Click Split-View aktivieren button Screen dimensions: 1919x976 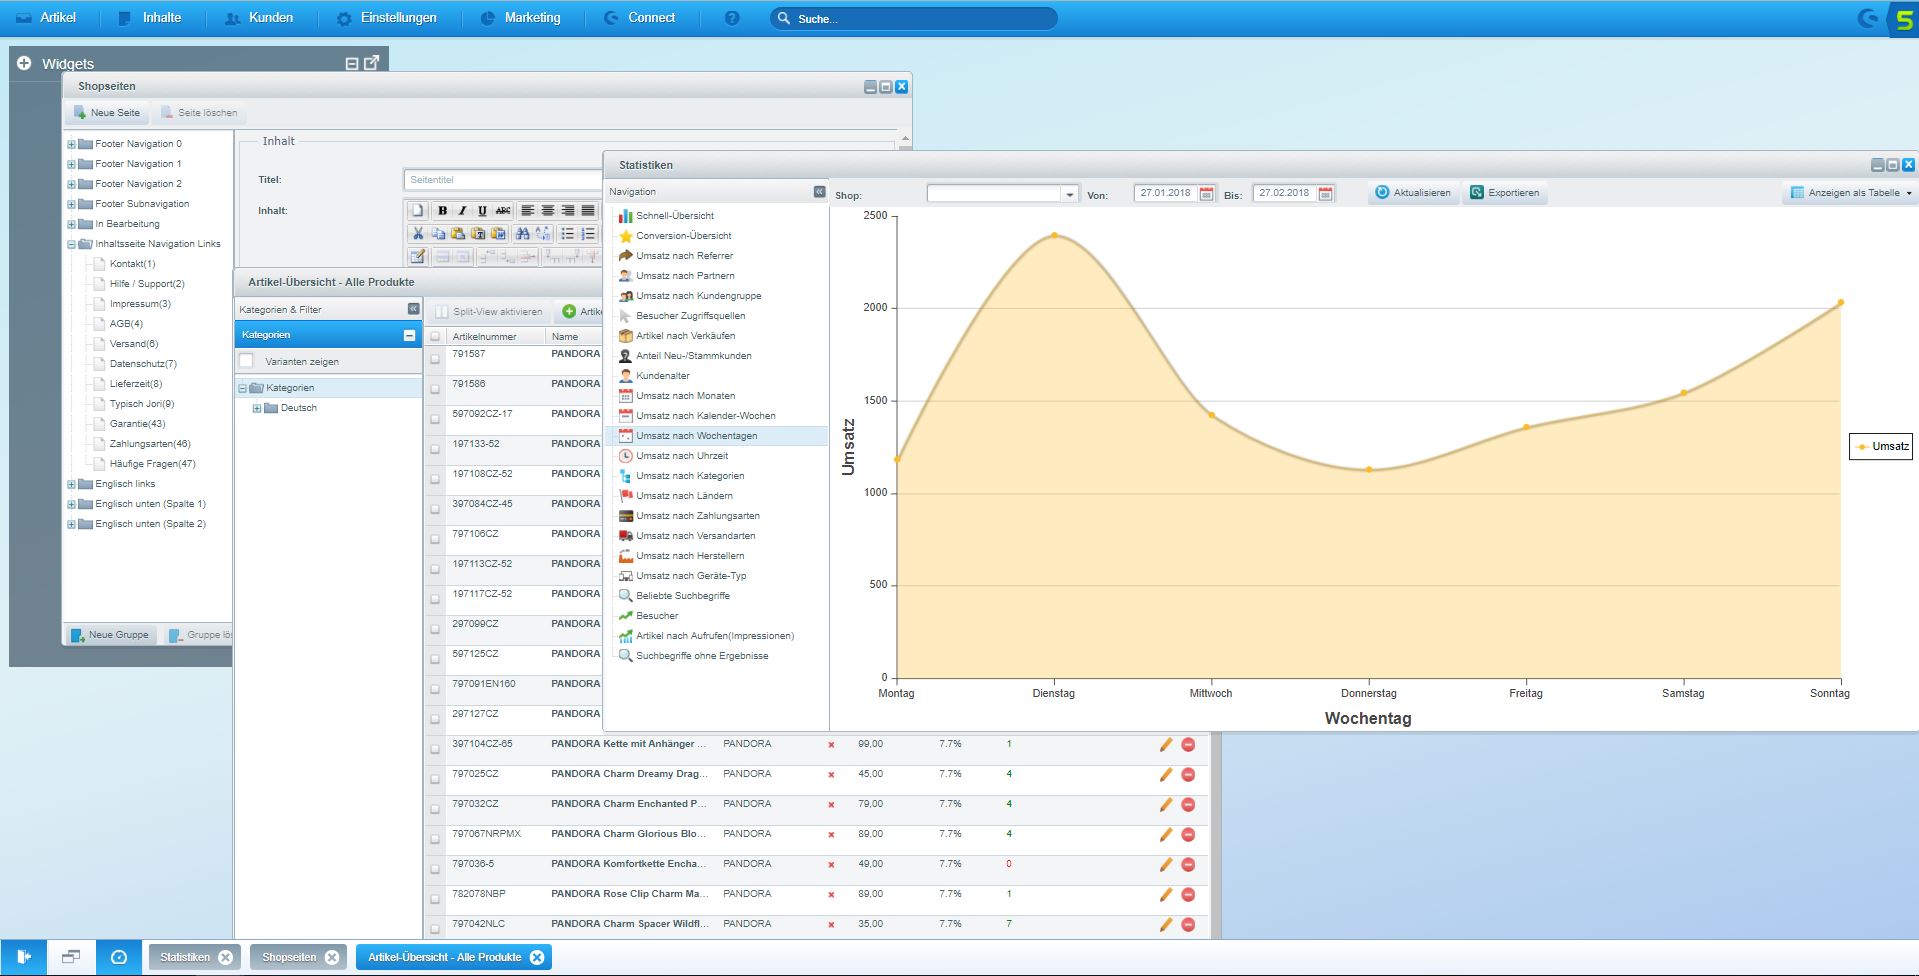489,312
